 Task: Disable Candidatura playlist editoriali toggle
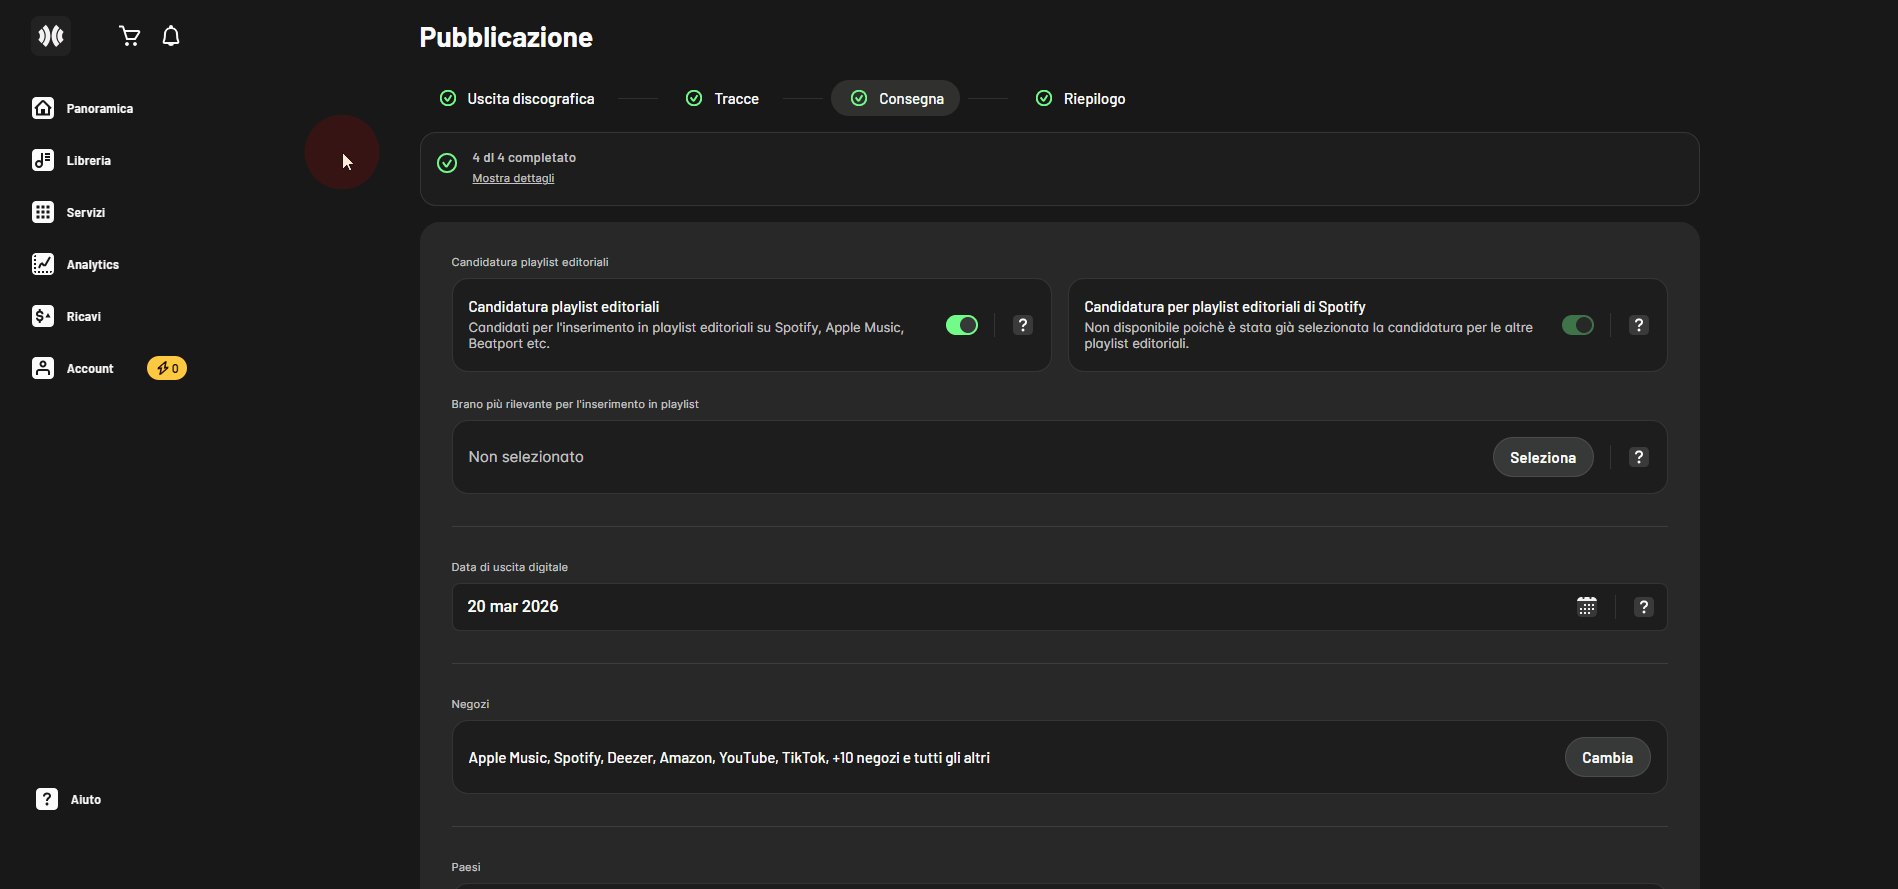(x=962, y=326)
